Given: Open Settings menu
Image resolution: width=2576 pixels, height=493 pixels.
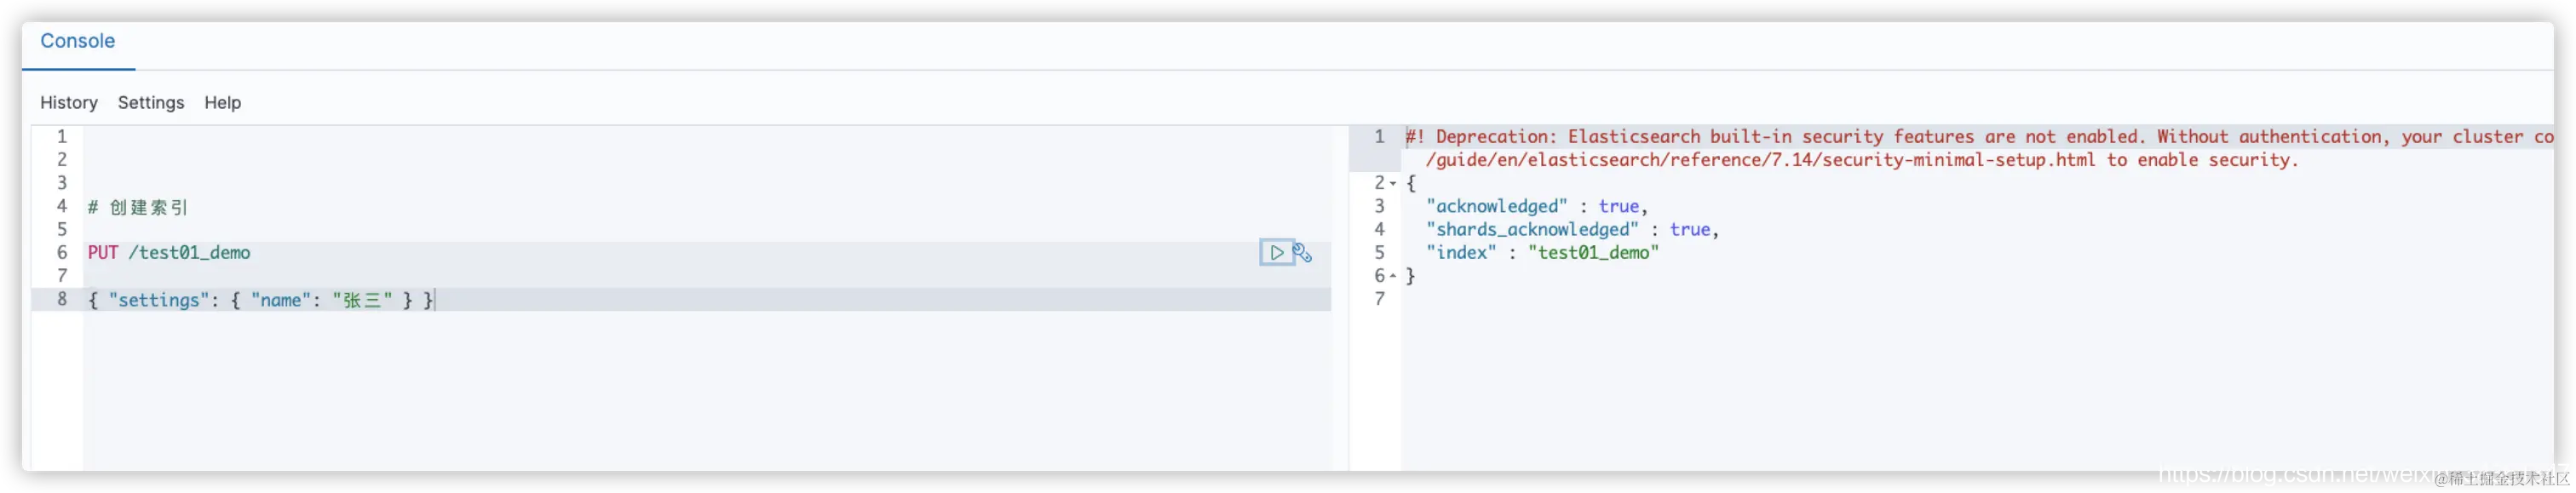Looking at the screenshot, I should 151,102.
